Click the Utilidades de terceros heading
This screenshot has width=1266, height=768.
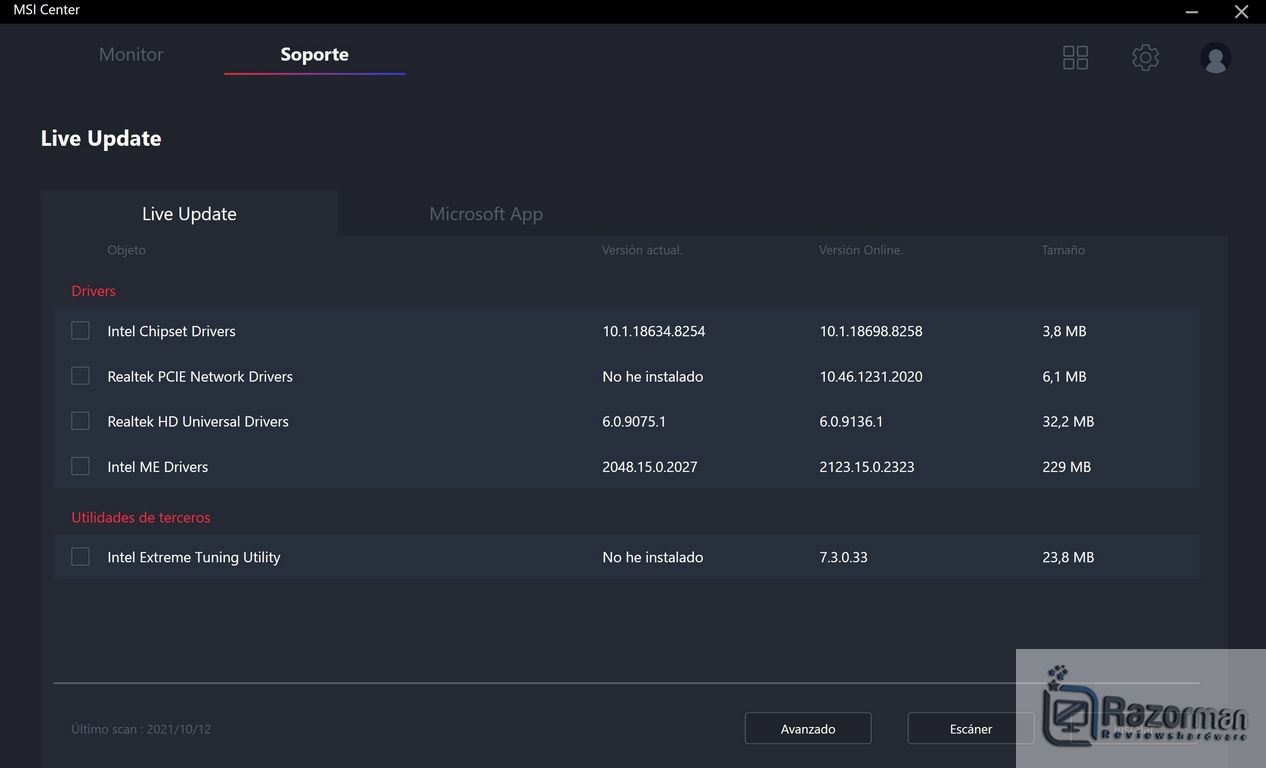[141, 518]
